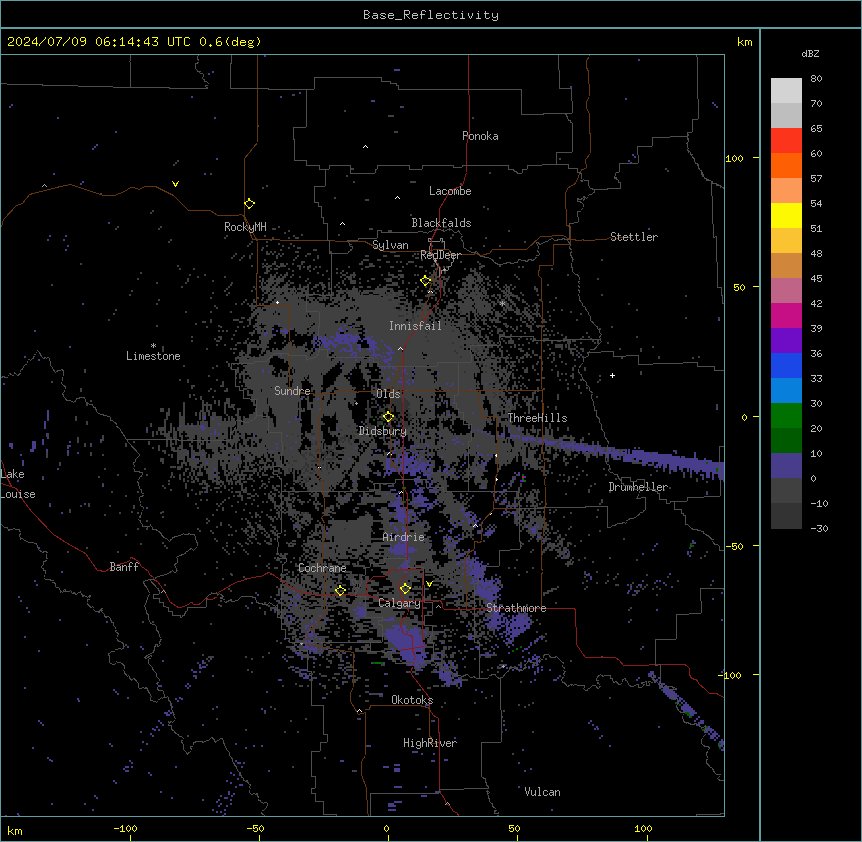Viewport: 862px width, 842px height.
Task: Click the asterisk marker above Limestone
Action: pyautogui.click(x=153, y=346)
